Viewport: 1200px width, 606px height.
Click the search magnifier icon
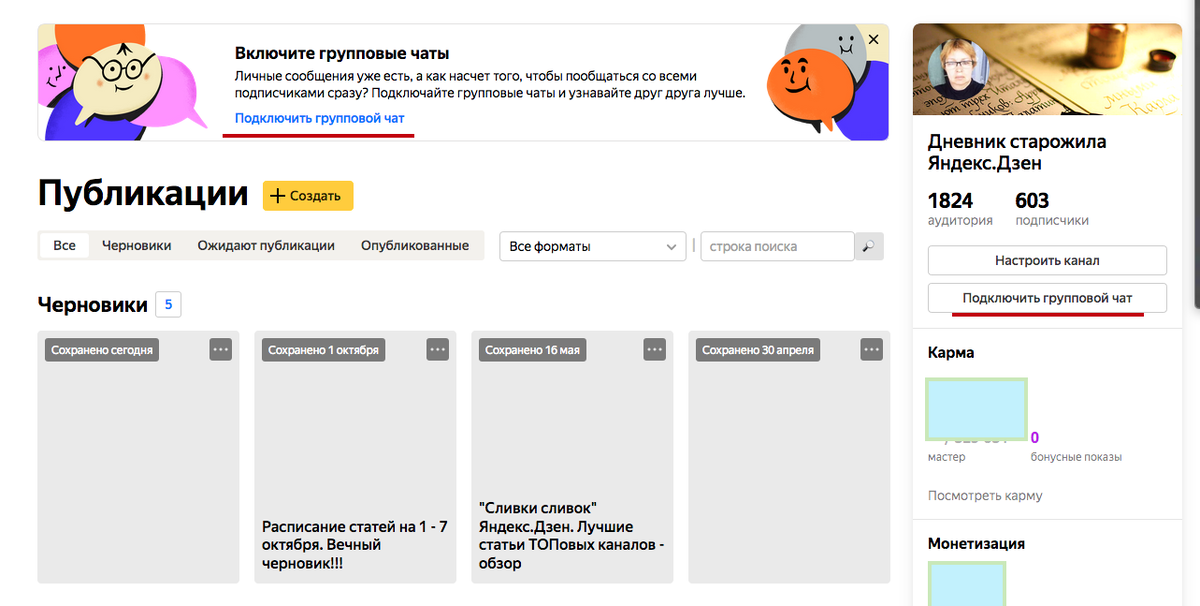coord(869,246)
